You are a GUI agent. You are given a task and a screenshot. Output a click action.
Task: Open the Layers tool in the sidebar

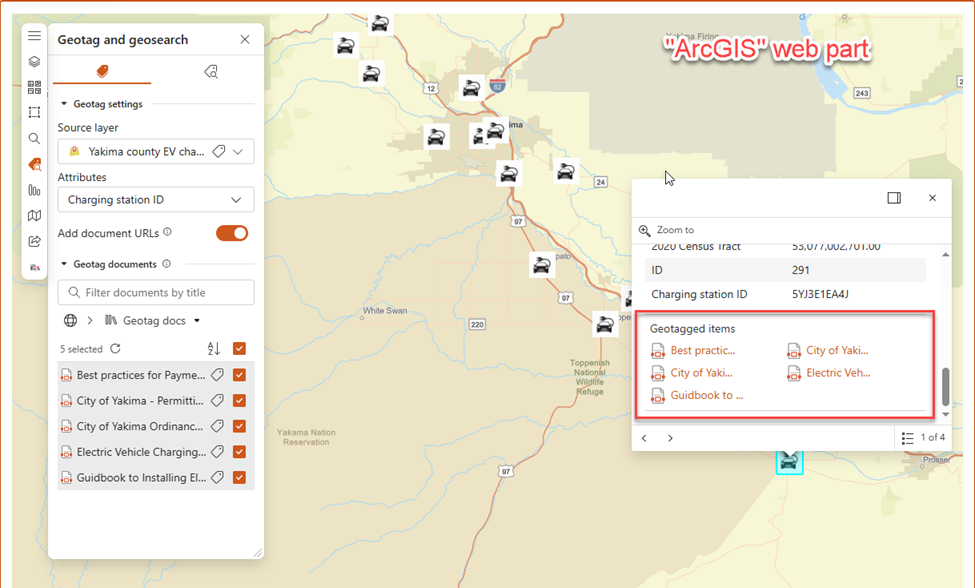(x=34, y=62)
